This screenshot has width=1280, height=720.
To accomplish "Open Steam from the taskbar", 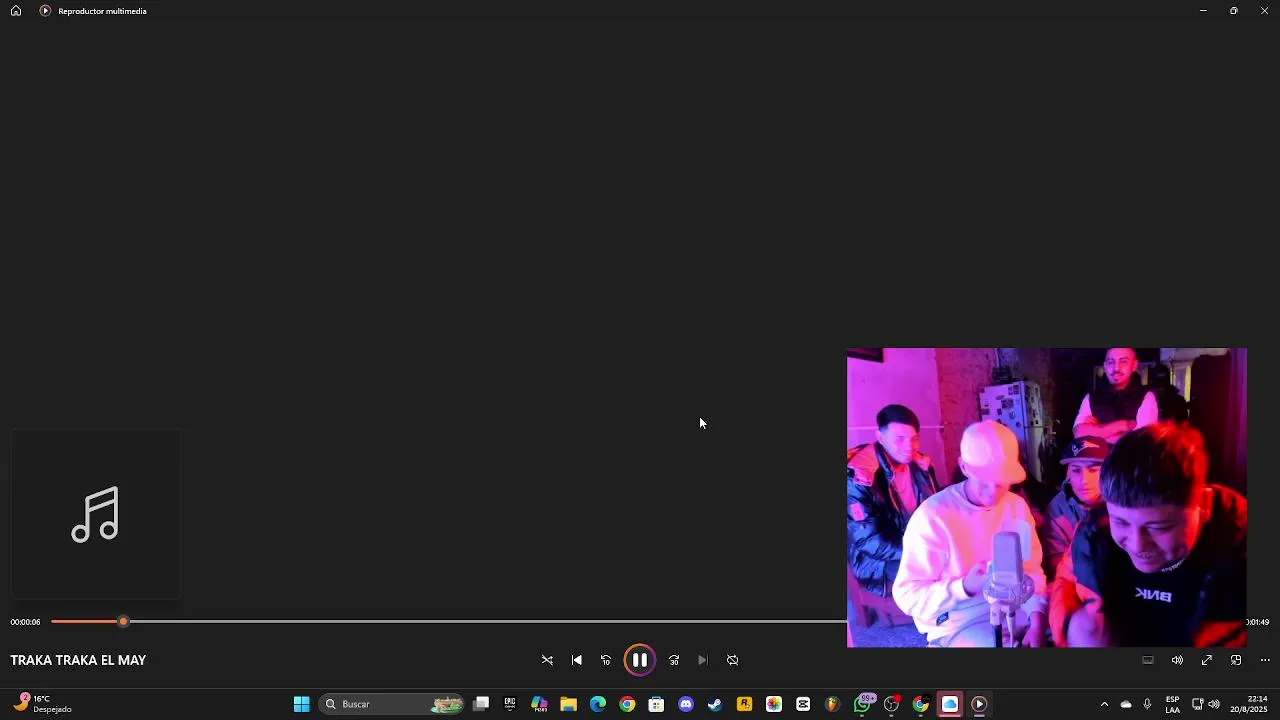I will click(x=715, y=704).
